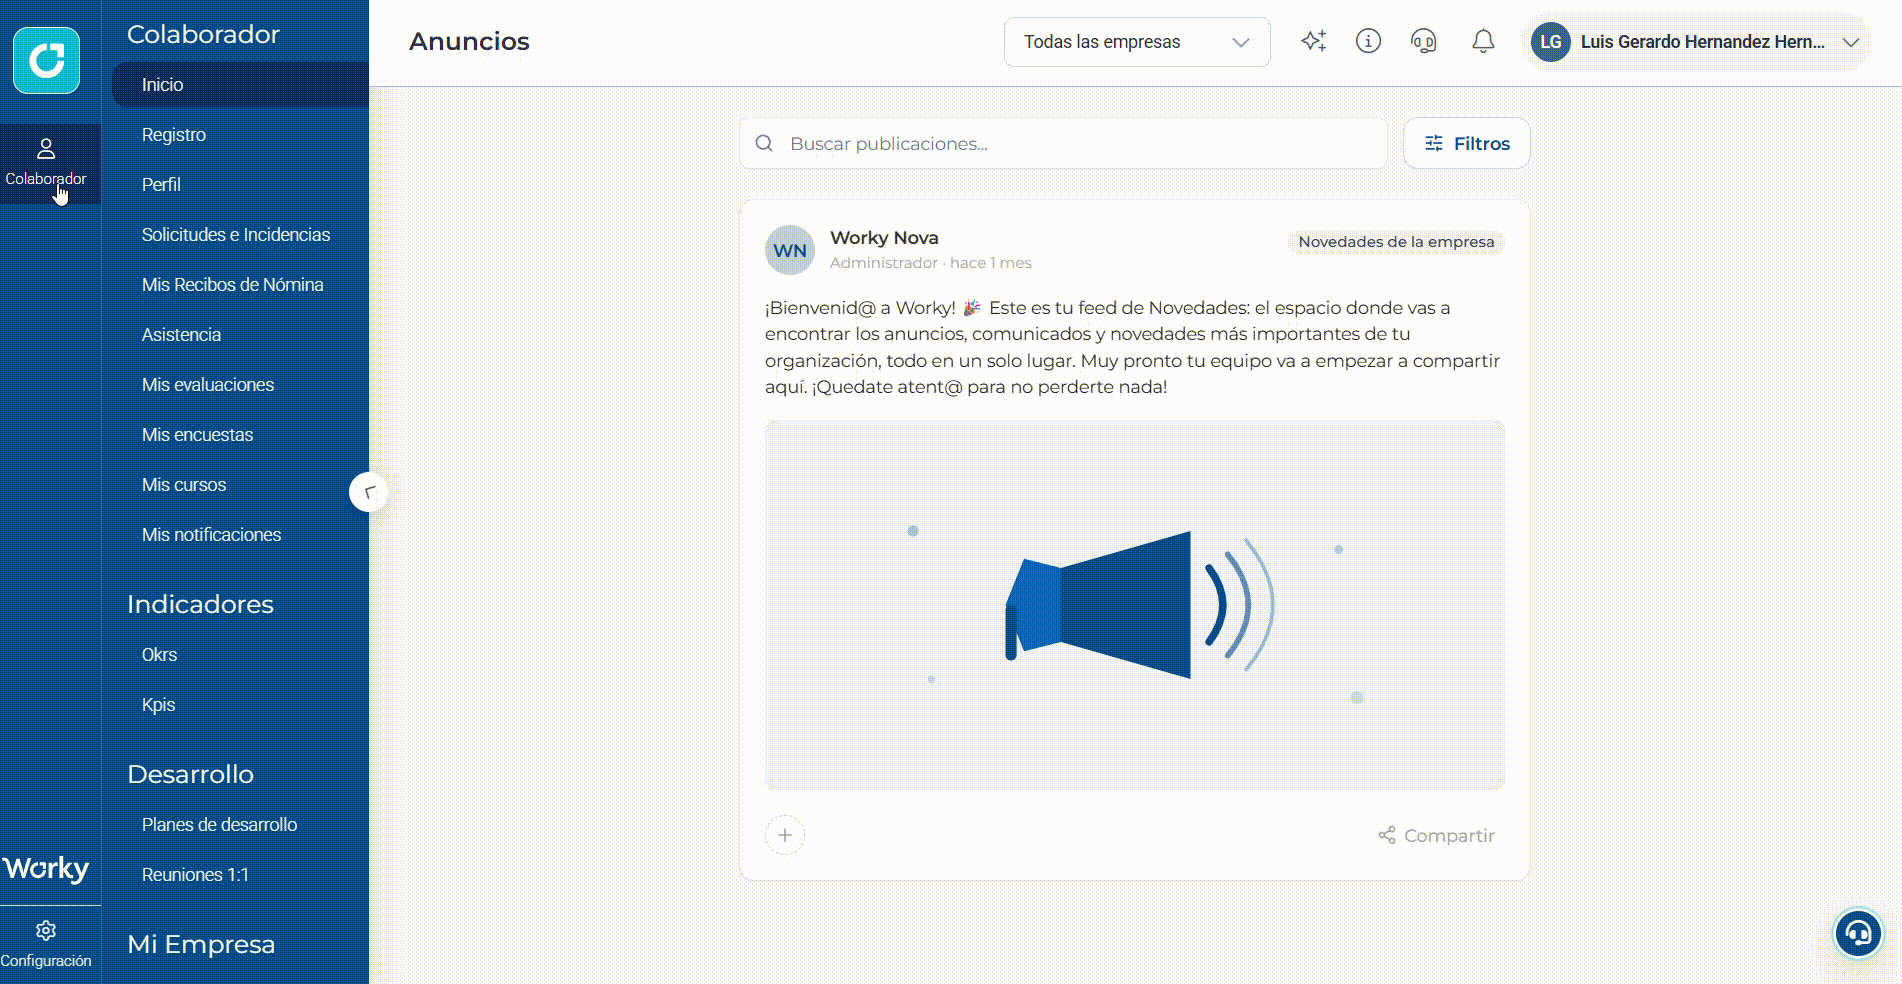Go to Mis cursos
This screenshot has height=984, width=1902.
coord(184,484)
